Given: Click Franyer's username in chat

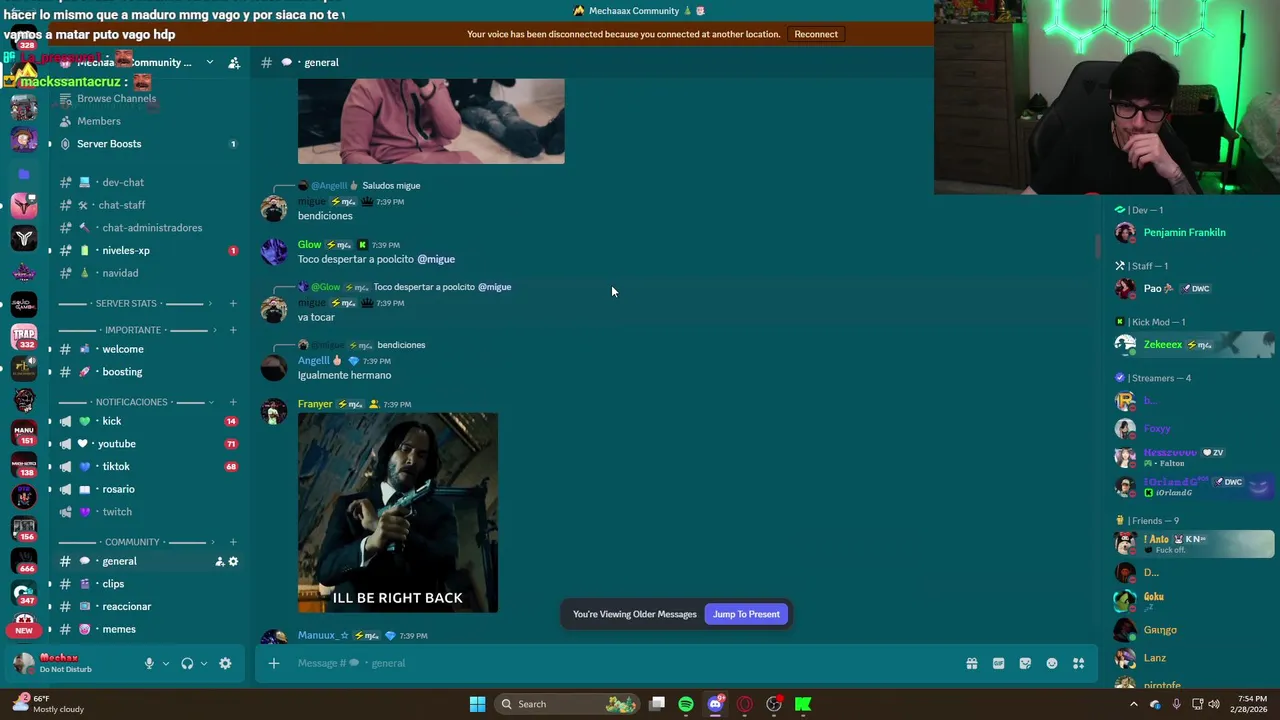Looking at the screenshot, I should [315, 404].
